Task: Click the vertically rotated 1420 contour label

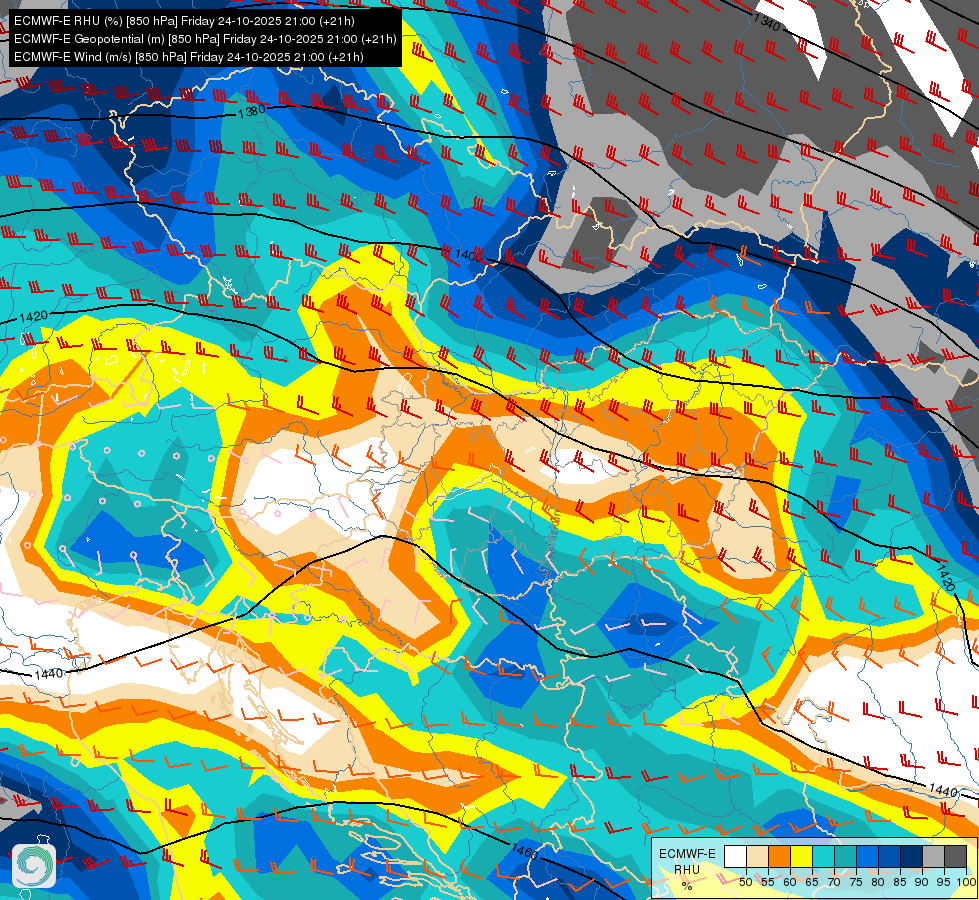Action: (945, 577)
